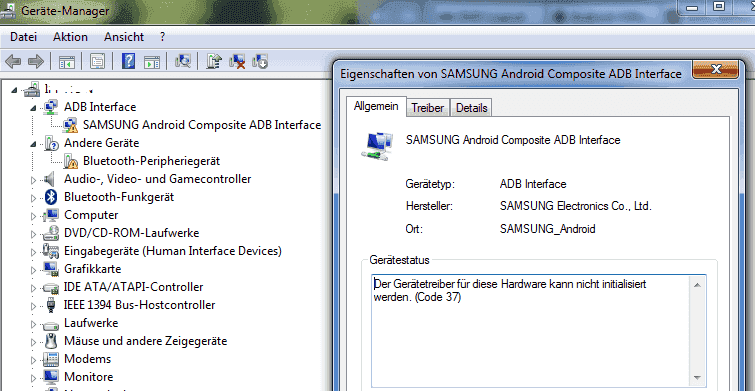This screenshot has height=391, width=755.
Task: Click the Gerätestatus scrollbar down arrow
Action: click(x=697, y=377)
